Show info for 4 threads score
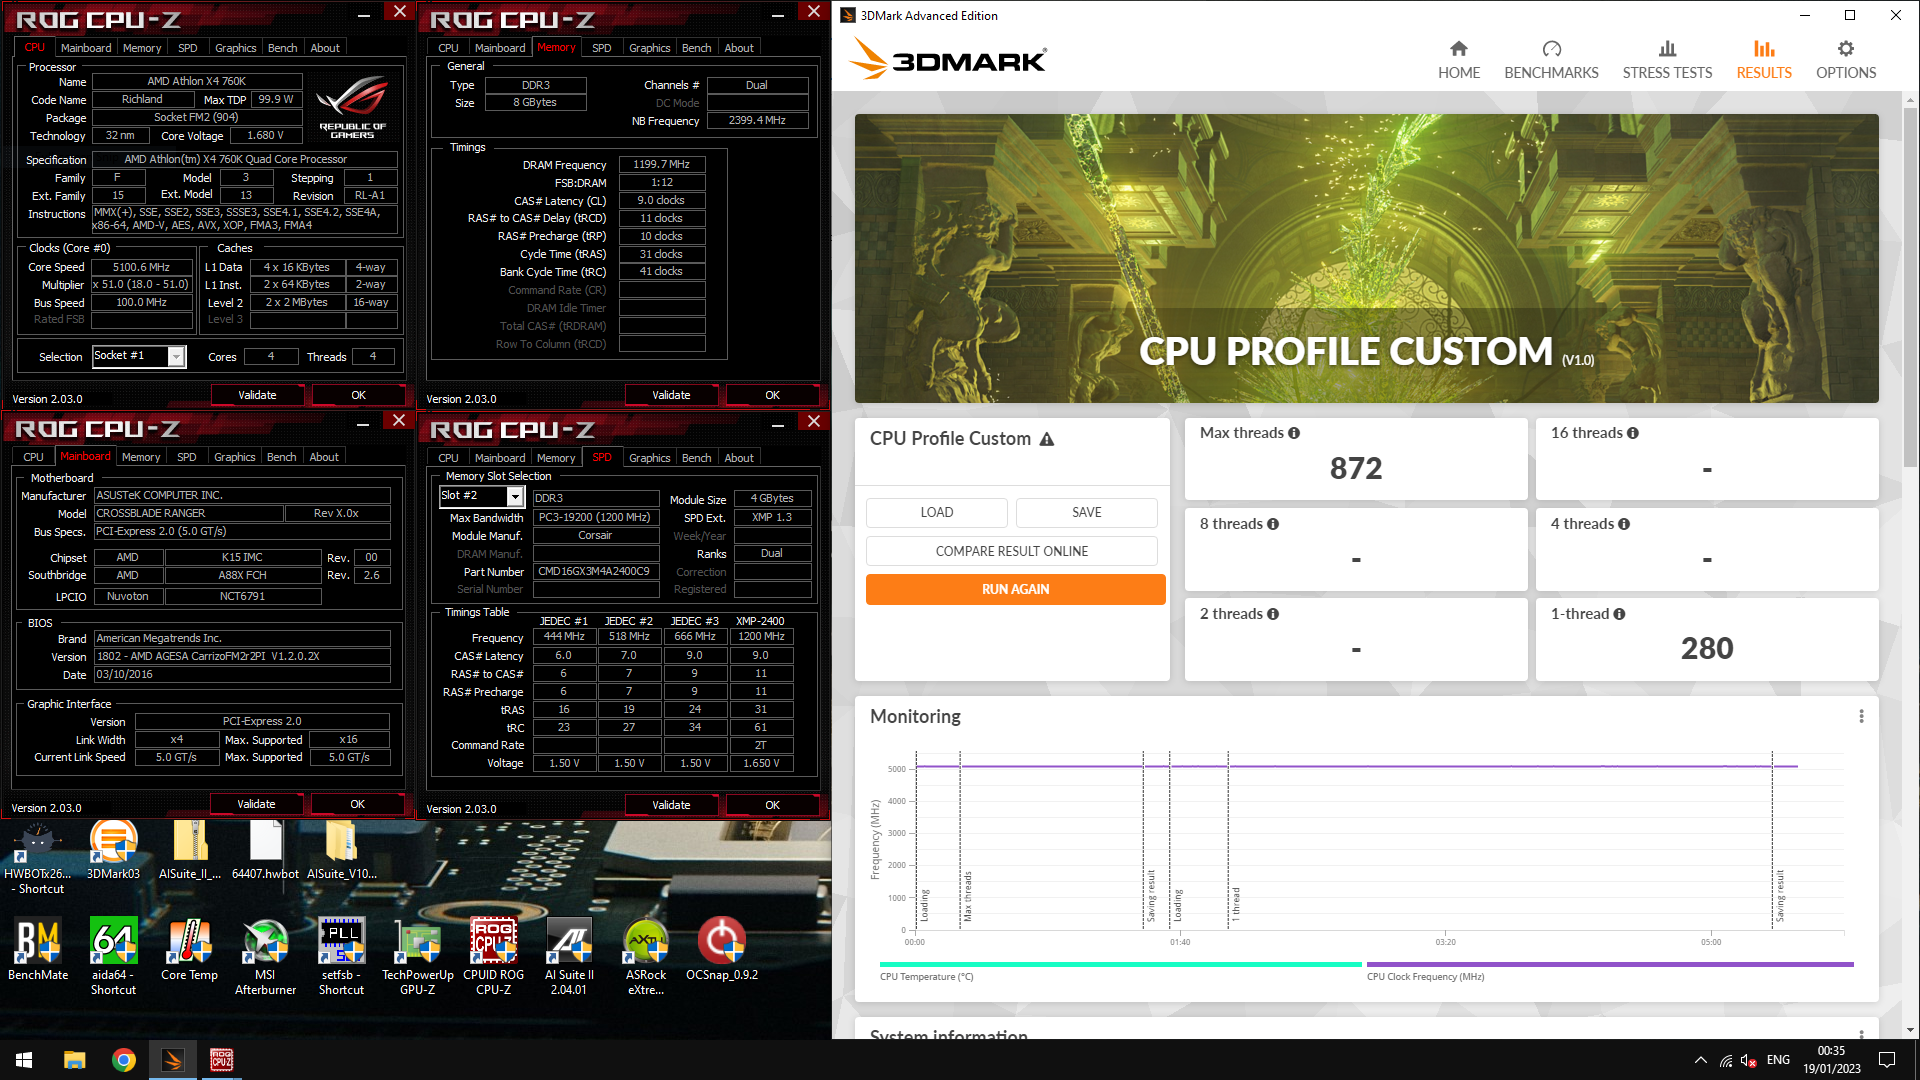The height and width of the screenshot is (1080, 1920). (1624, 524)
